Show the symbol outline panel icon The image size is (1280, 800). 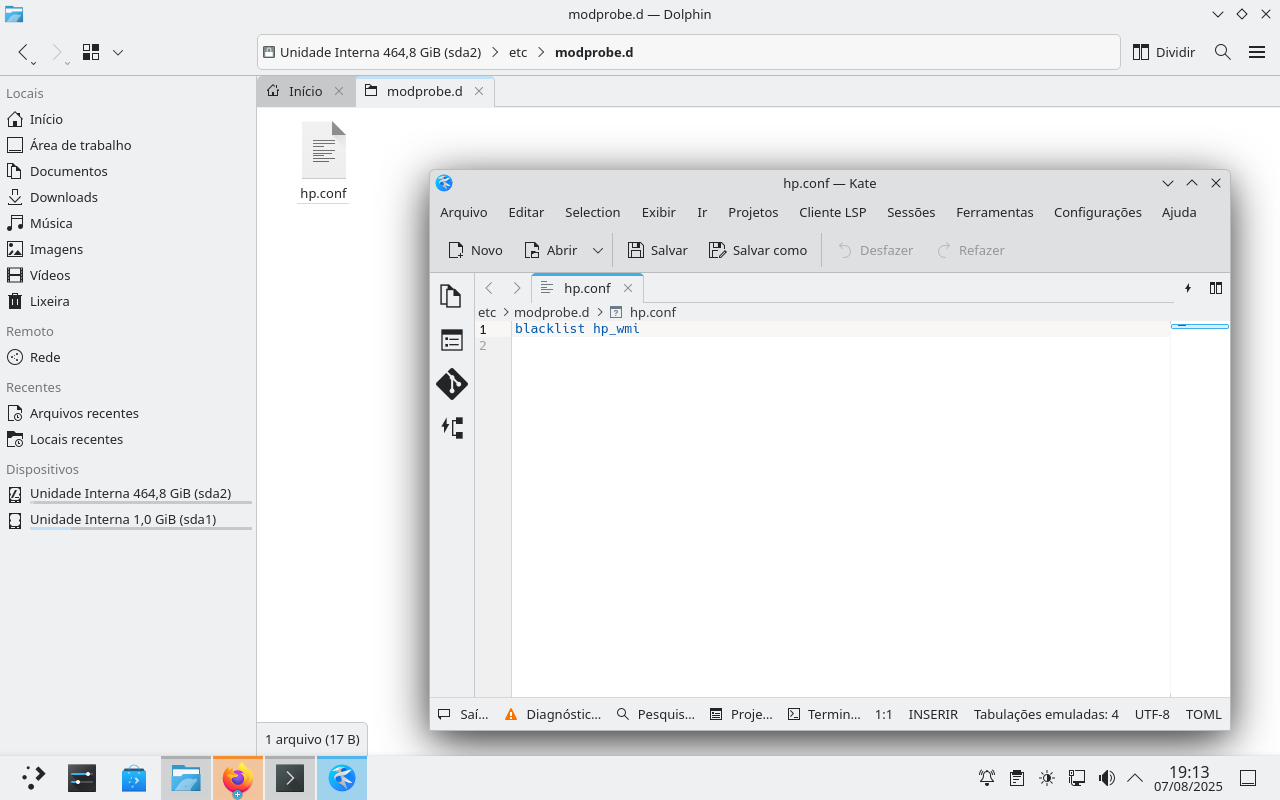(452, 340)
